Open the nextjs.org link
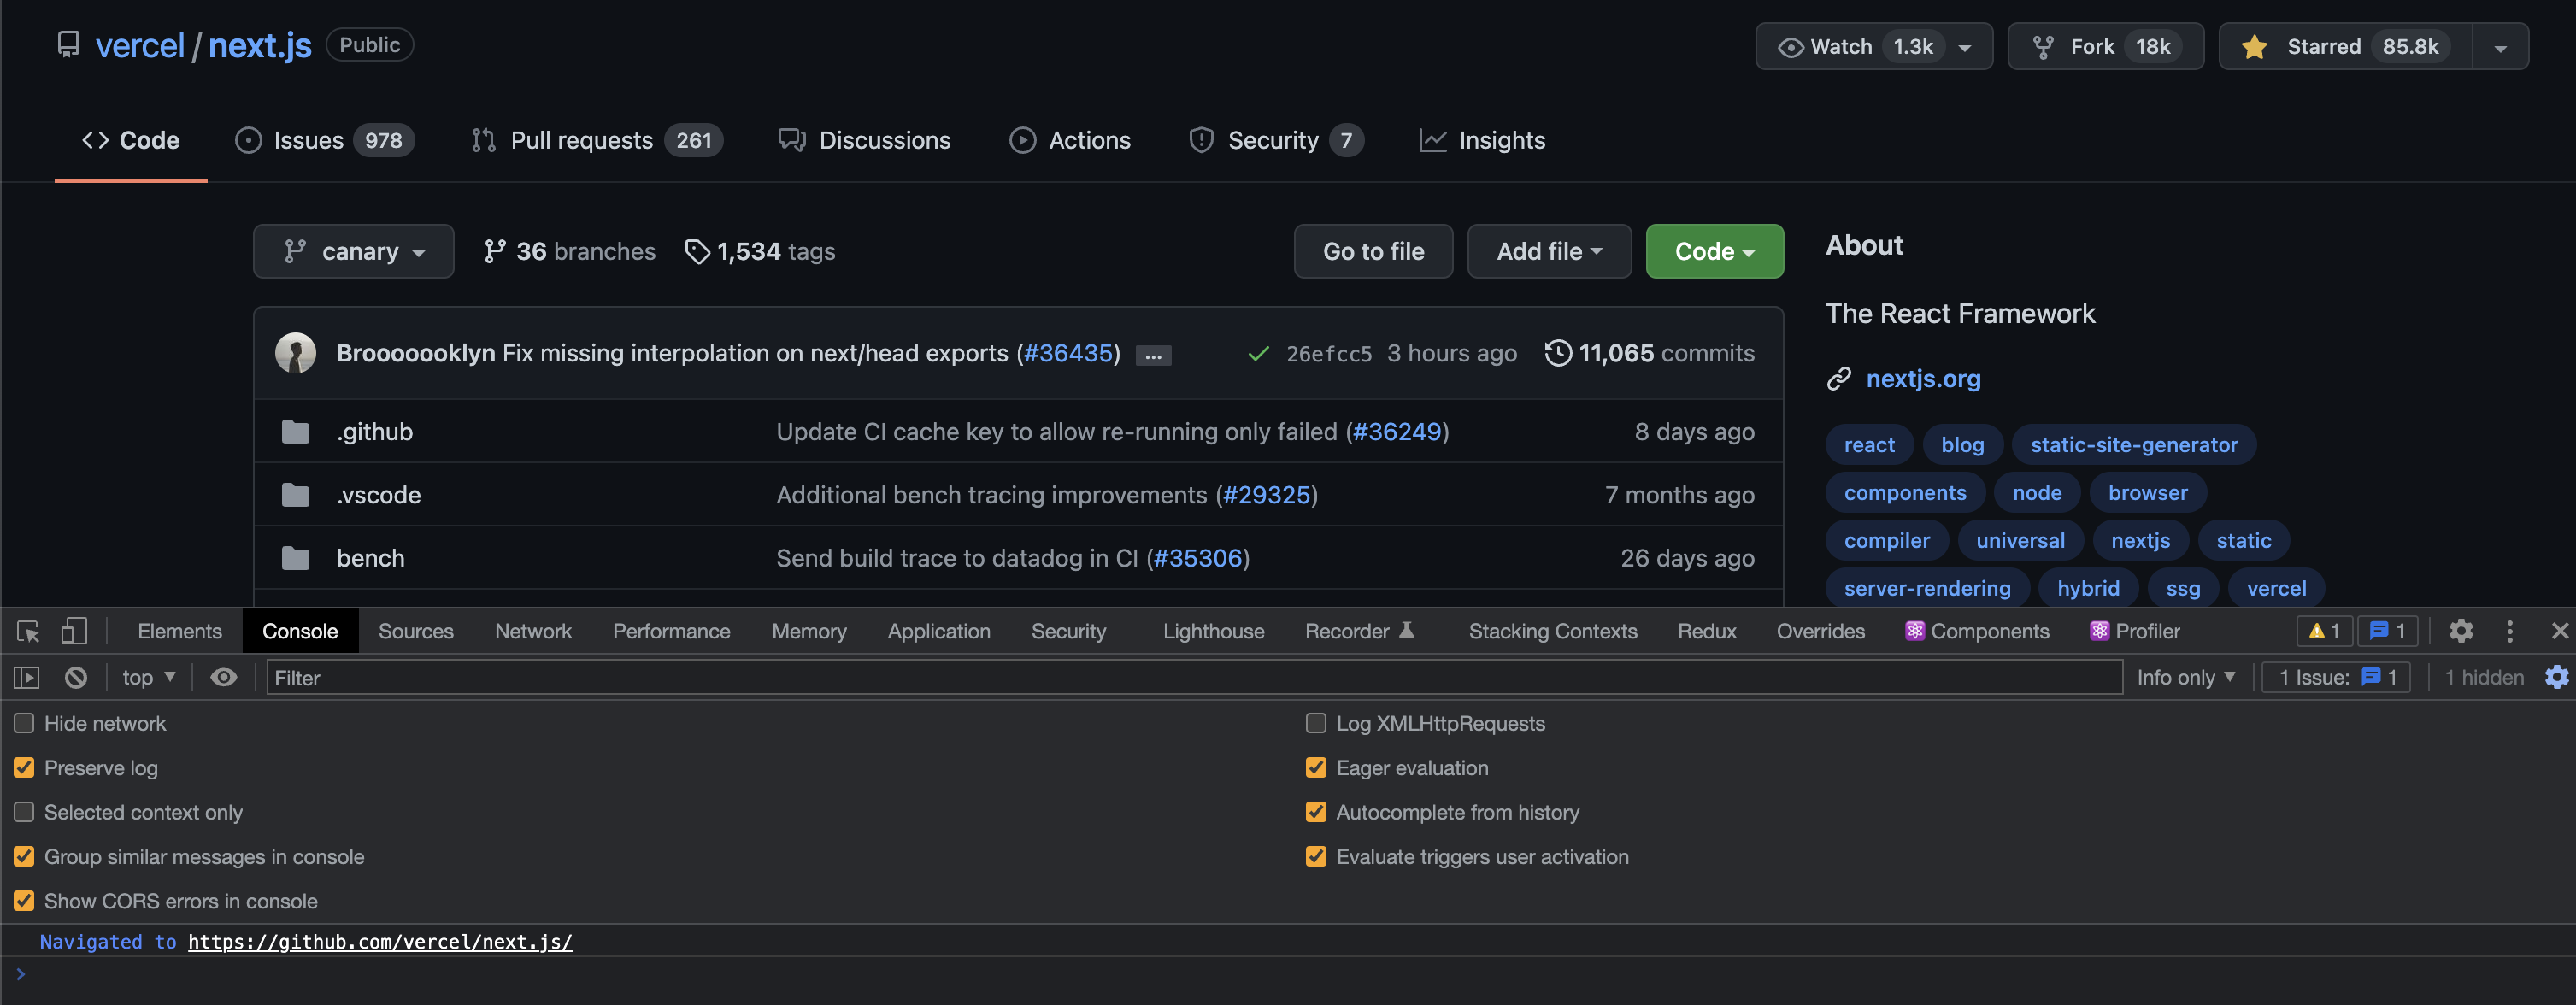 click(x=1923, y=378)
